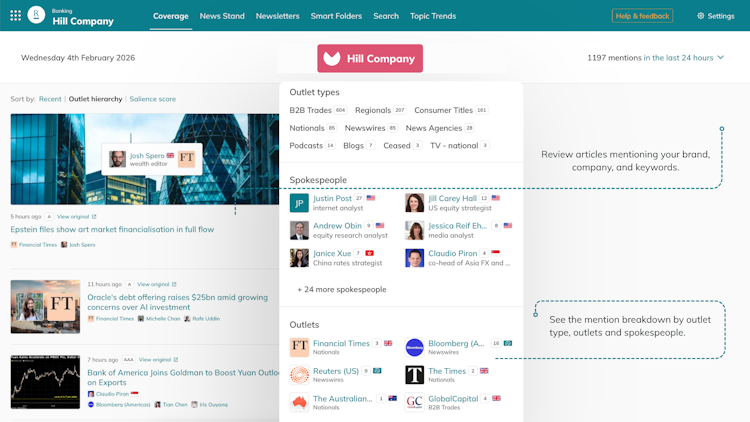Viewport: 750px width, 422px height.
Task: Filter by Podcasts outlet type
Action: point(312,145)
